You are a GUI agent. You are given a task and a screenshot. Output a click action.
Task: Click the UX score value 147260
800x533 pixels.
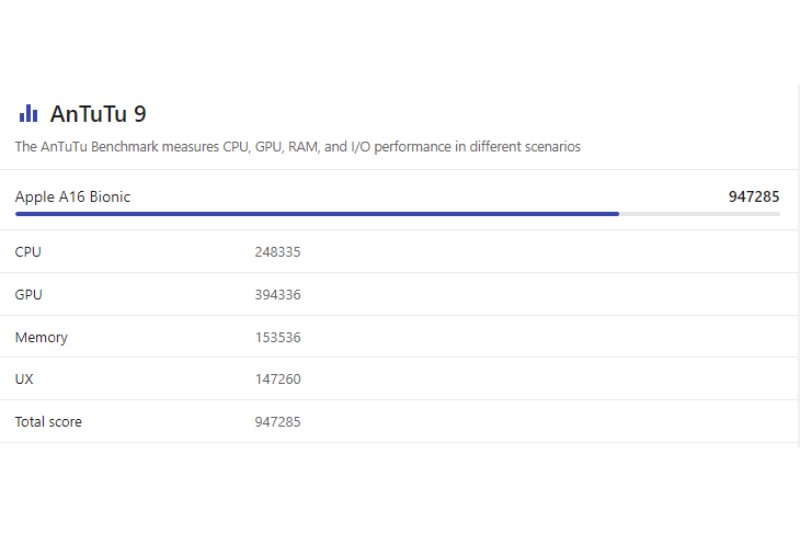(x=277, y=379)
